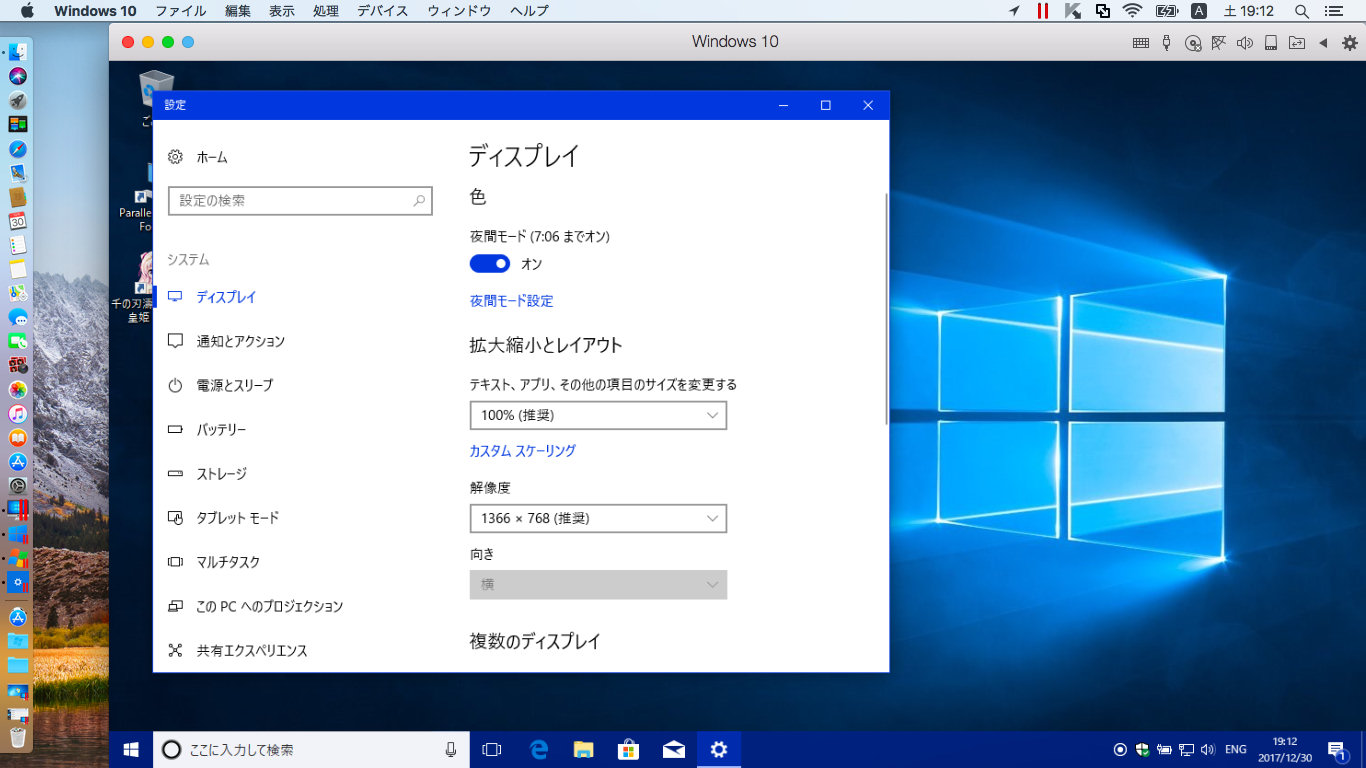Open the 処理 menu
Image resolution: width=1366 pixels, height=768 pixels.
(x=325, y=11)
